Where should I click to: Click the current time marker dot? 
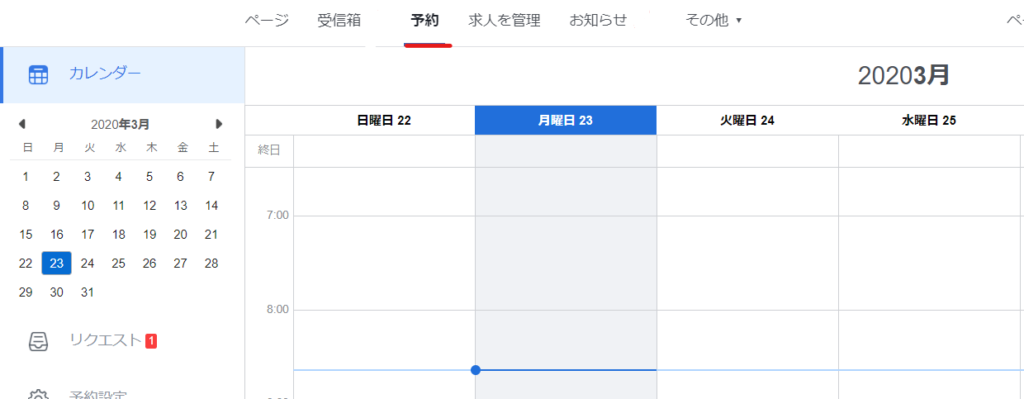[475, 370]
